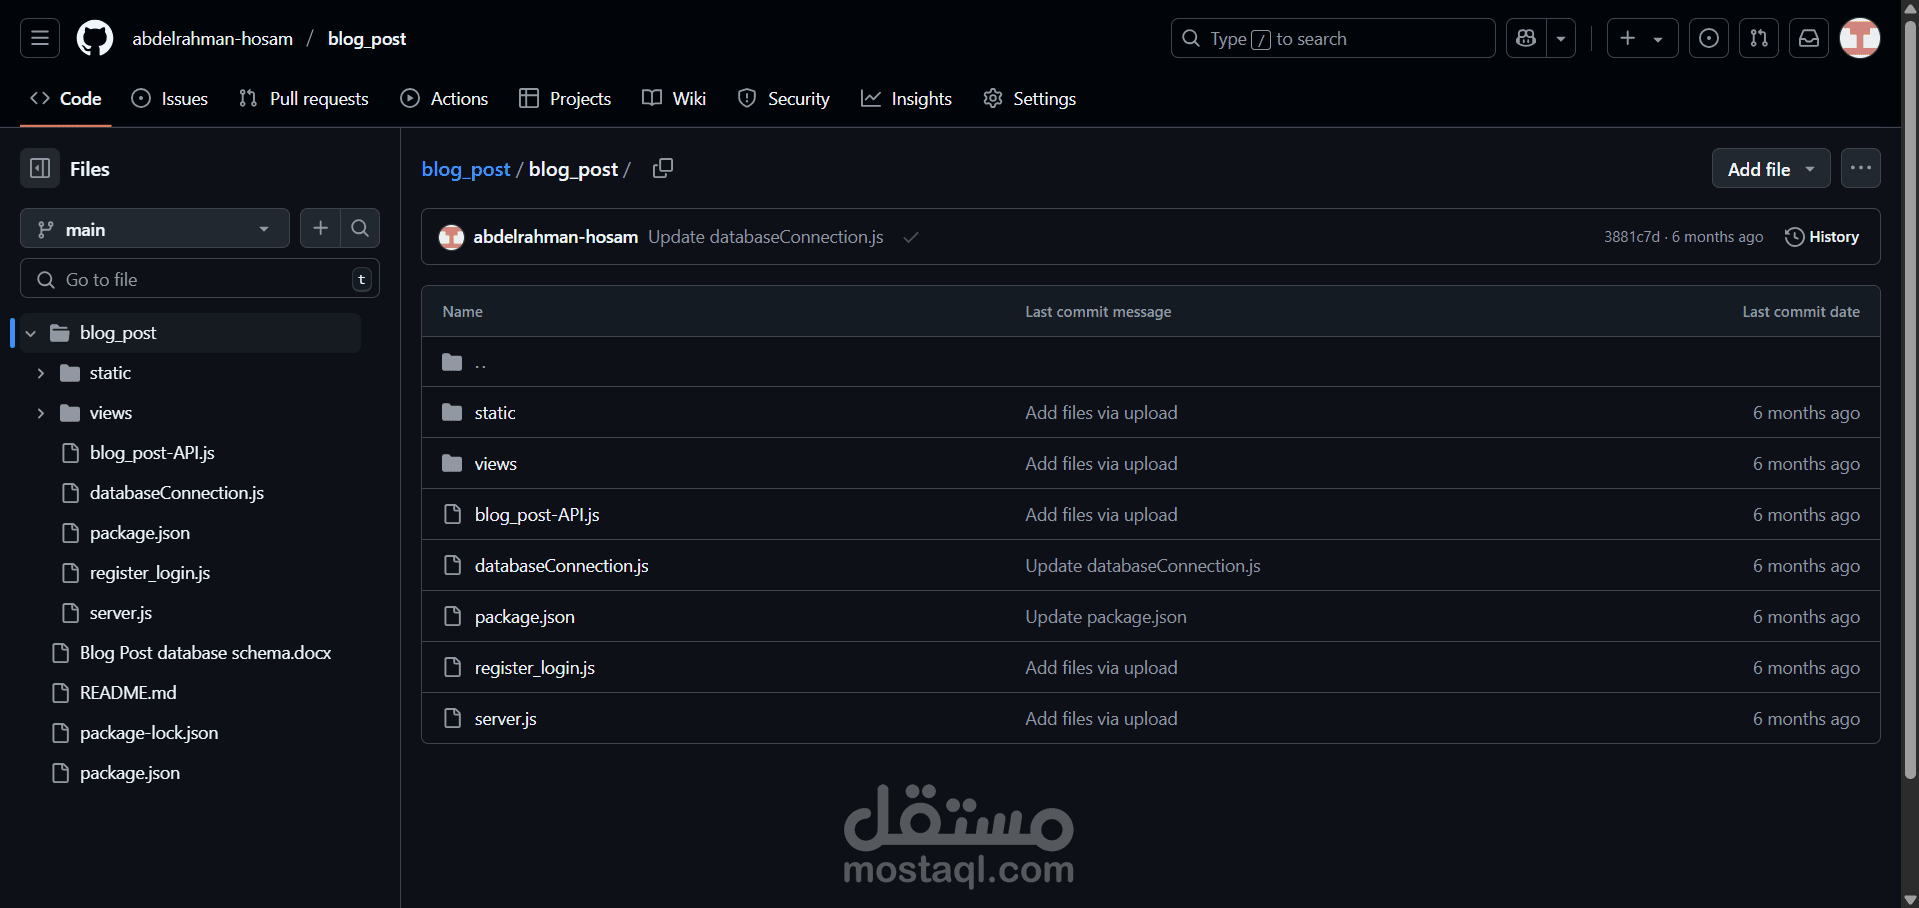Screen dimensions: 1919x908
Task: Open the notifications inbox icon
Action: pyautogui.click(x=1809, y=38)
